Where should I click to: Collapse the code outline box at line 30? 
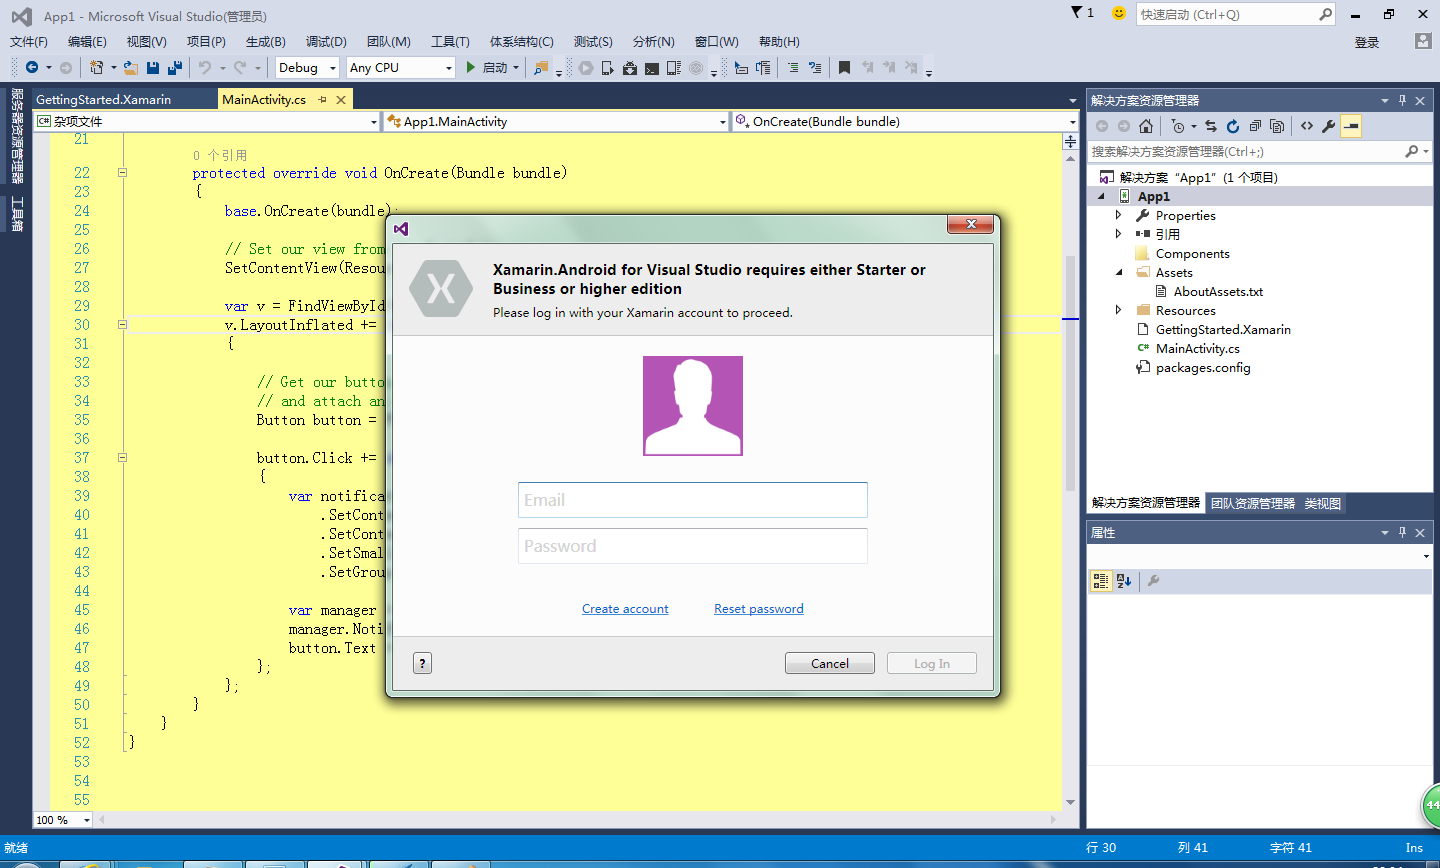click(x=122, y=324)
